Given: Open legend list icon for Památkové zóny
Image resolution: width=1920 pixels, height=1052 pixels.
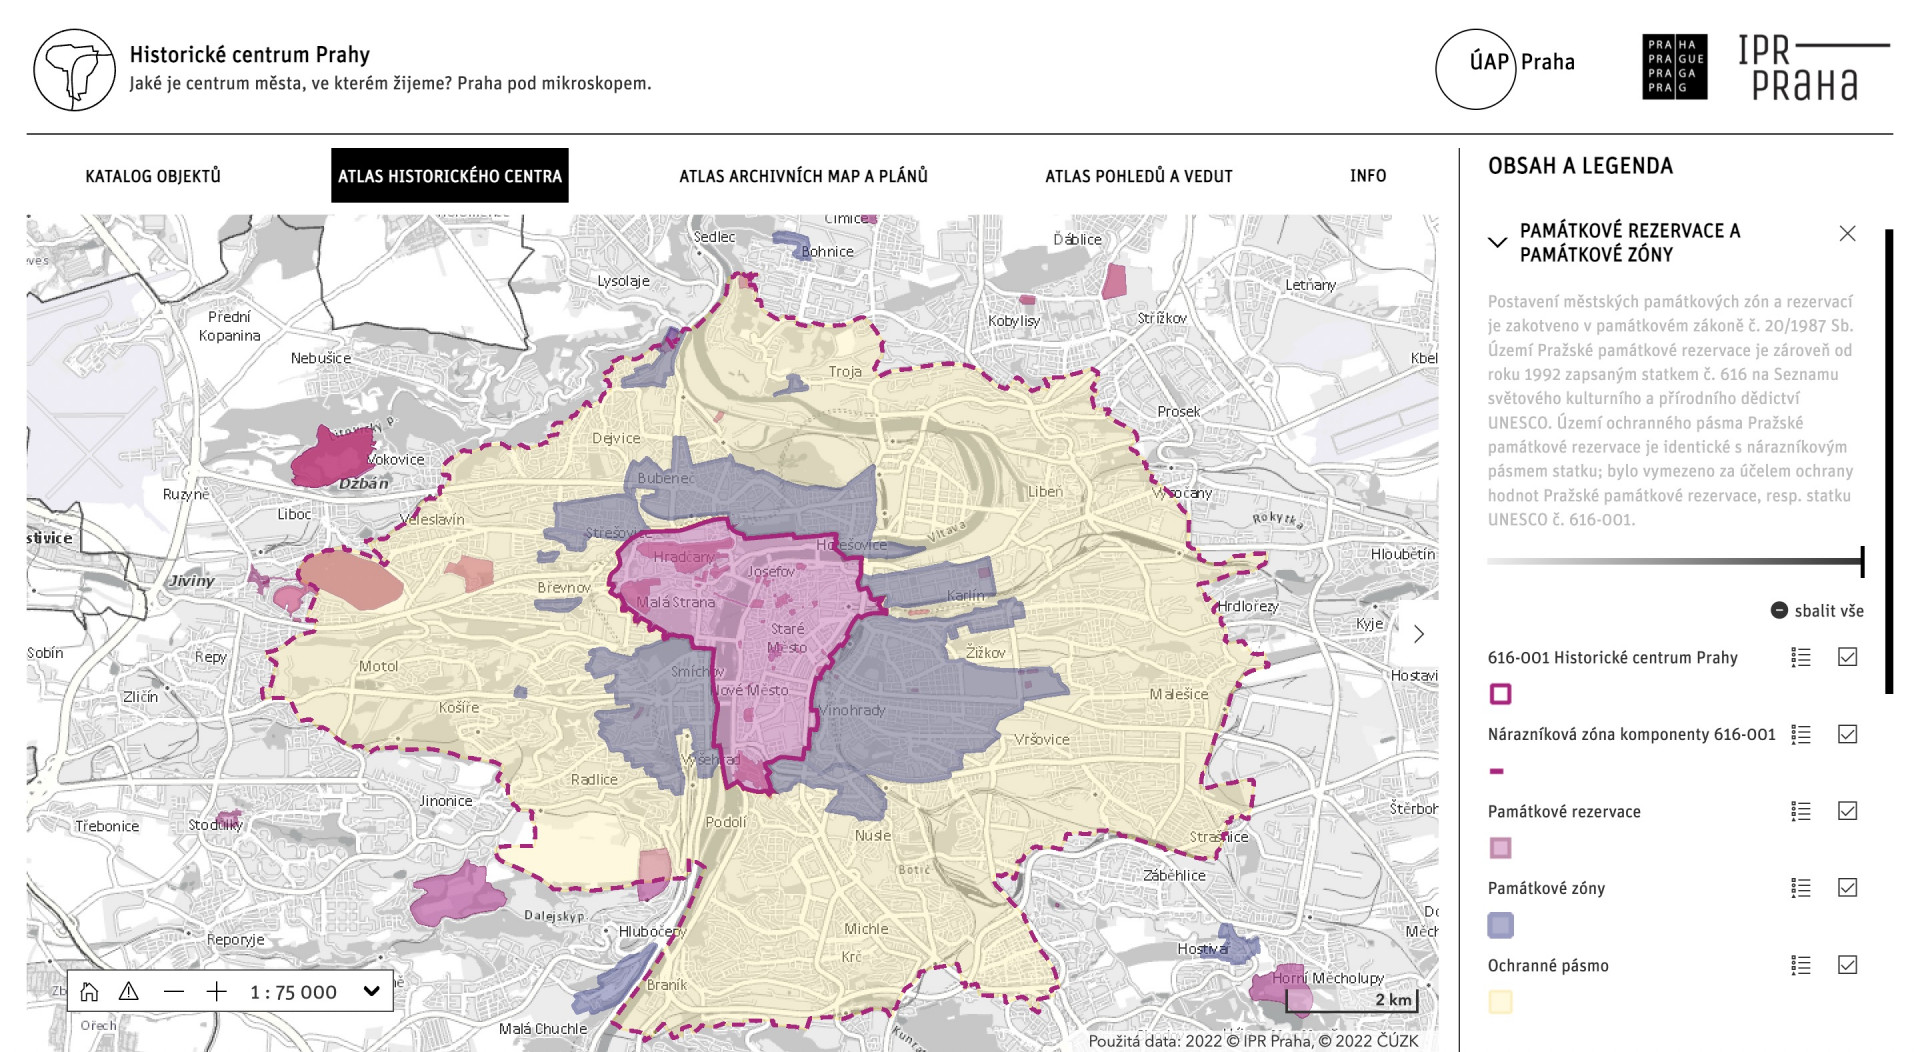Looking at the screenshot, I should [x=1801, y=888].
